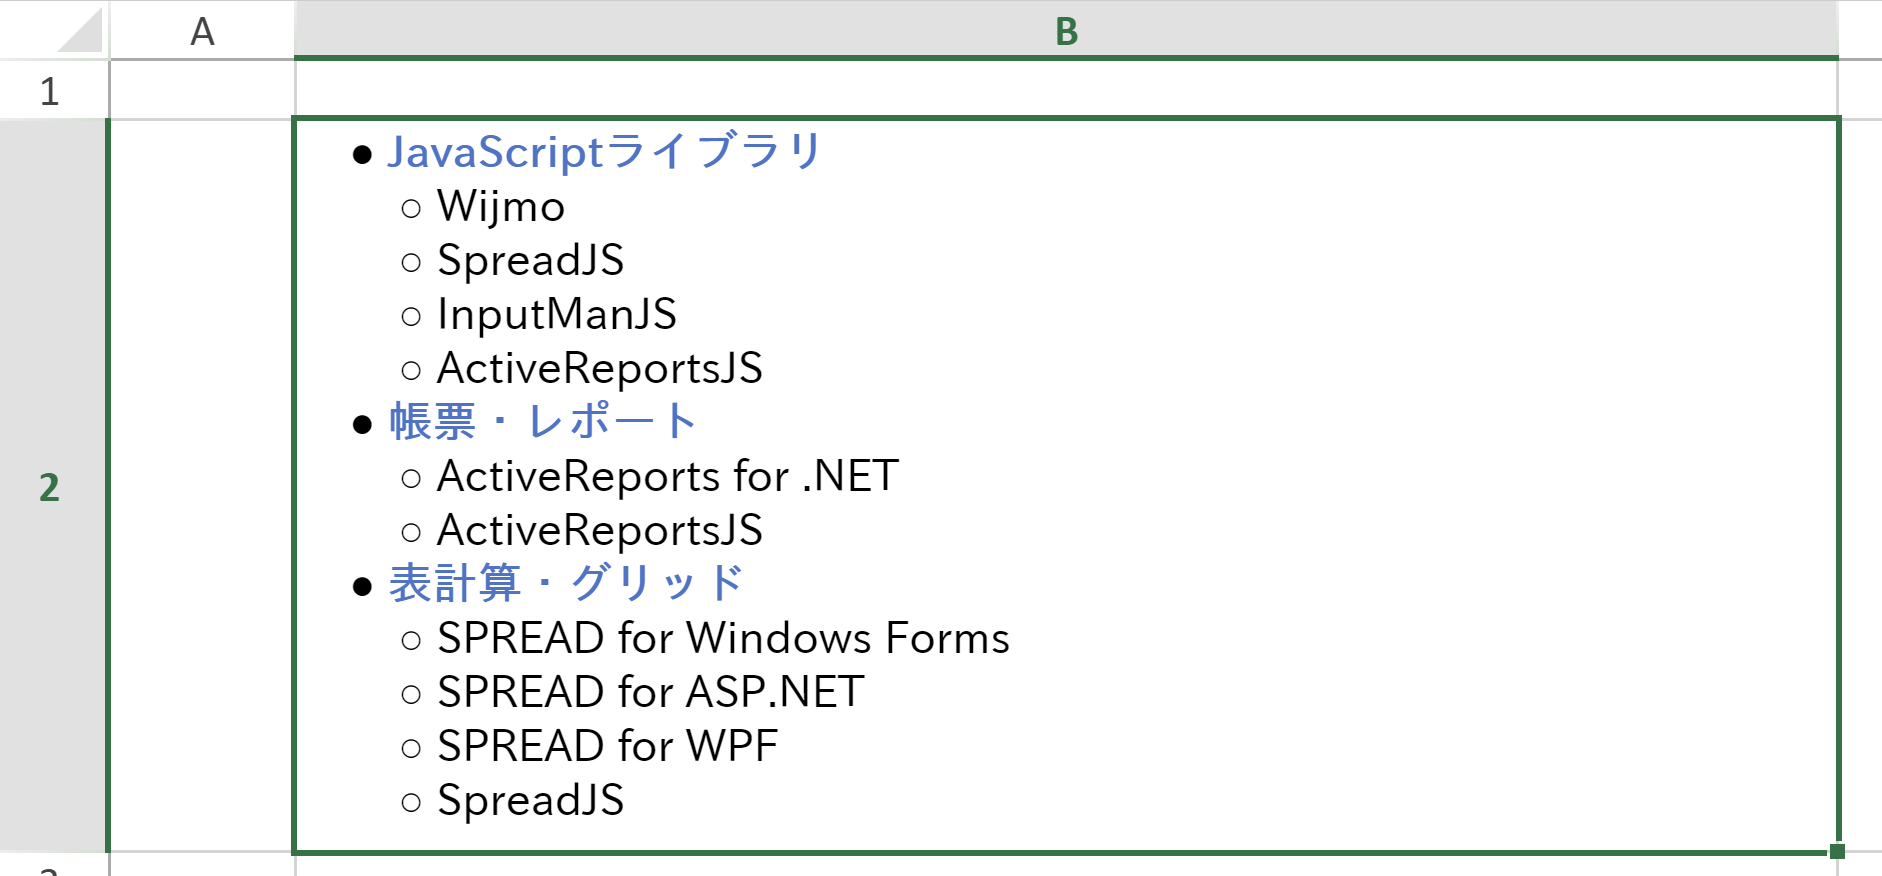Image resolution: width=1882 pixels, height=876 pixels.
Task: Click 'ActiveReportsJS' under JavaScriptライブラリ
Action: click(x=599, y=369)
